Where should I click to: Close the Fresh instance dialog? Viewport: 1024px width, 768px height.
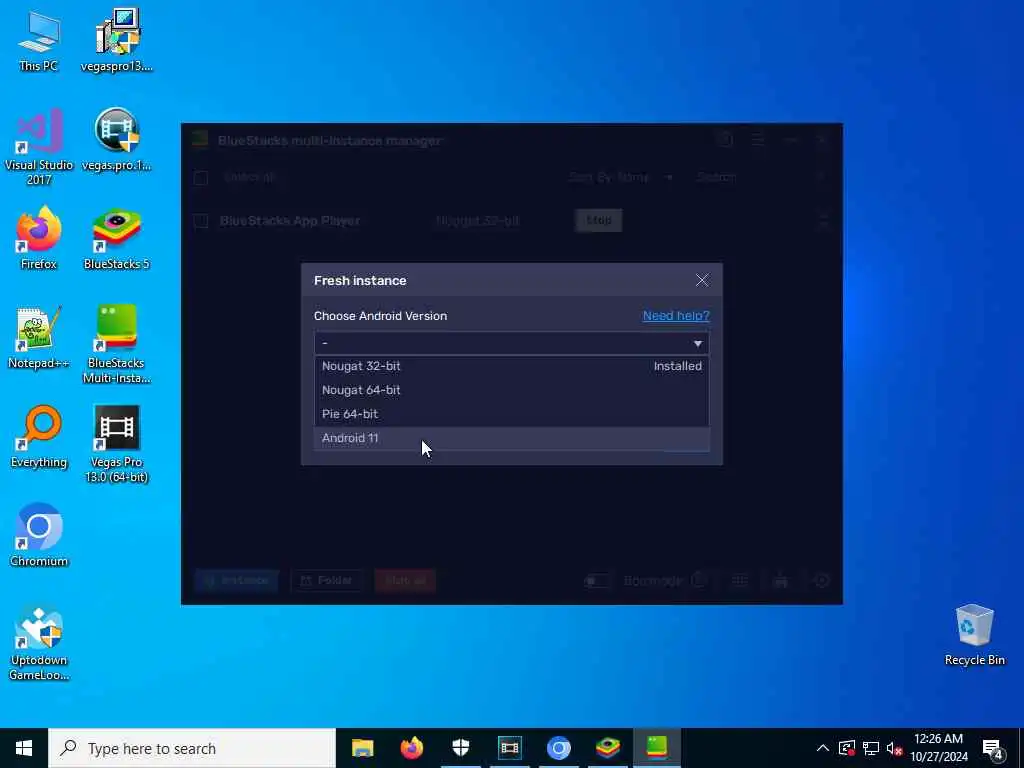702,280
